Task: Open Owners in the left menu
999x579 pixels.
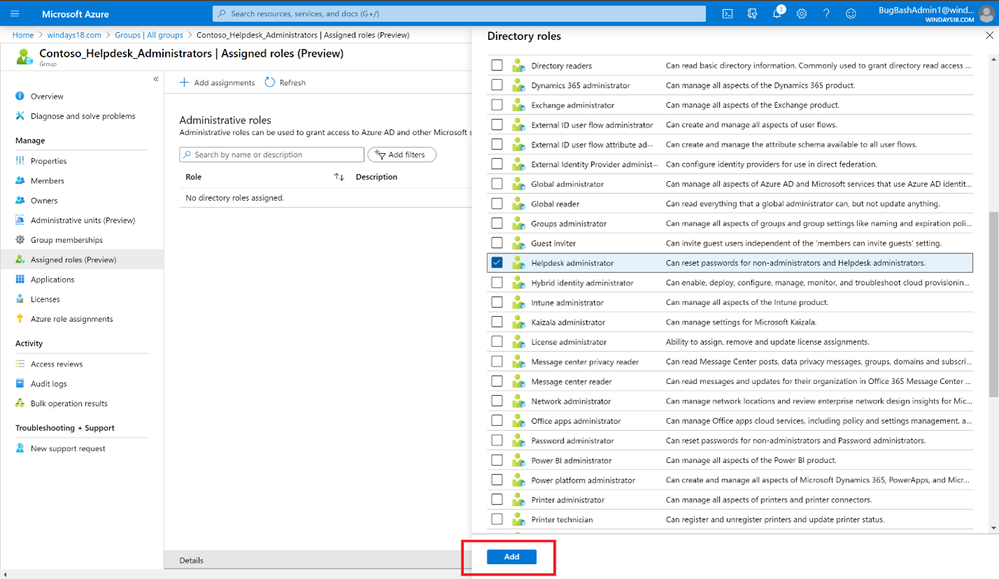Action: click(44, 200)
